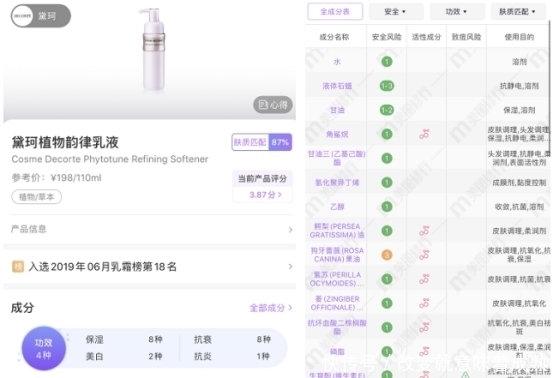Screen dimensions: 554x378
Task: Select the 全成分表 tab
Action: click(335, 12)
